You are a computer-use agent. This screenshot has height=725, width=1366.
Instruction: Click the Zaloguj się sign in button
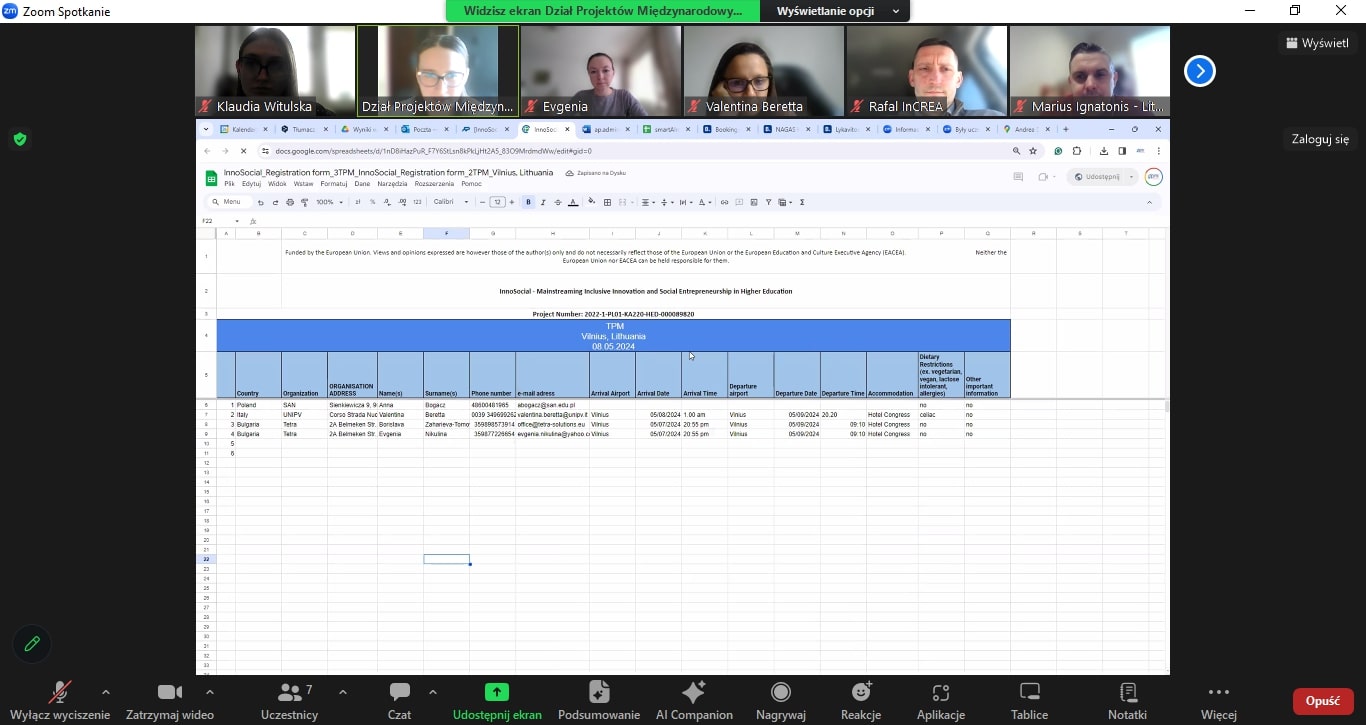pos(1320,139)
